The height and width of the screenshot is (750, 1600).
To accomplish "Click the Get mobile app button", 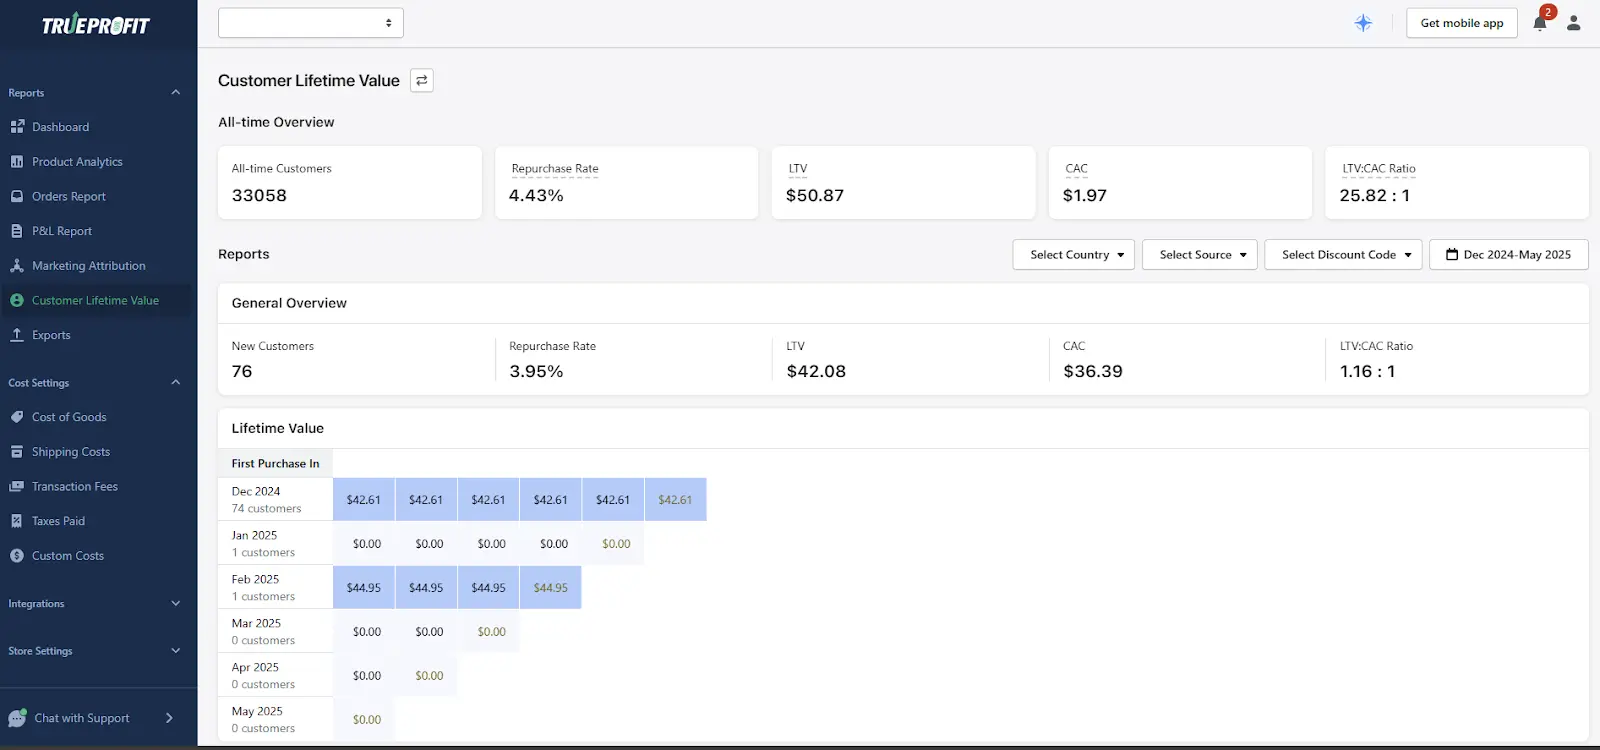I will tap(1462, 23).
